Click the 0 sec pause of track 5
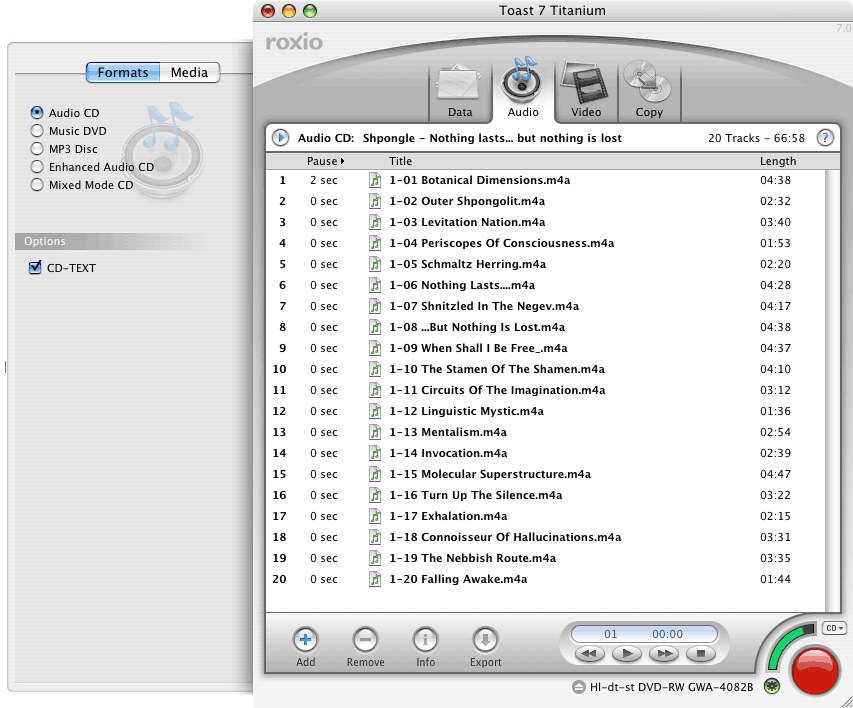 [324, 264]
